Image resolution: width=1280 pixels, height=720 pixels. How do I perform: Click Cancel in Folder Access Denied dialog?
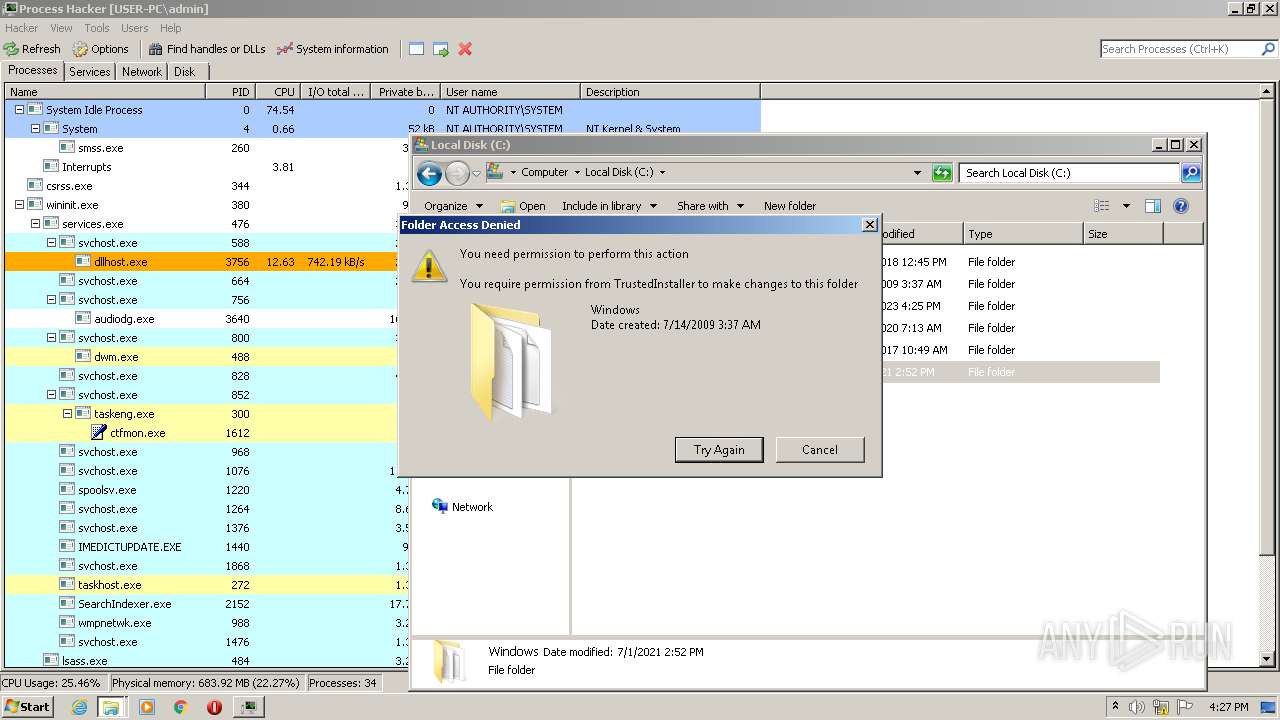click(820, 450)
